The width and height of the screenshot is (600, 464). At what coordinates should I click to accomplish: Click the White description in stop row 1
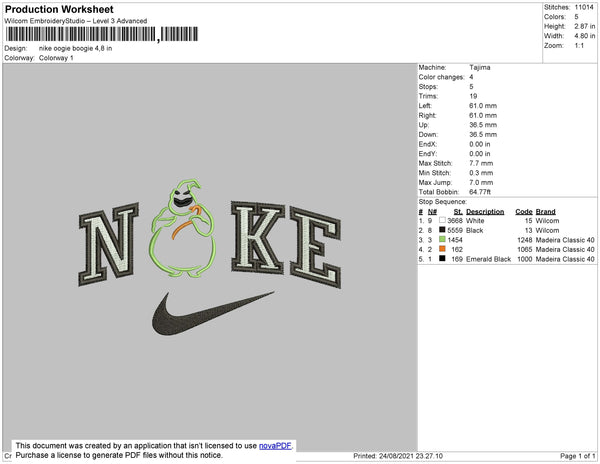(475, 221)
